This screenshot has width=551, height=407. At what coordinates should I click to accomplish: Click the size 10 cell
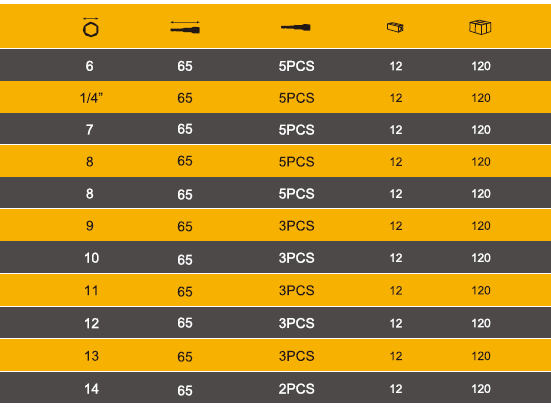coord(91,258)
